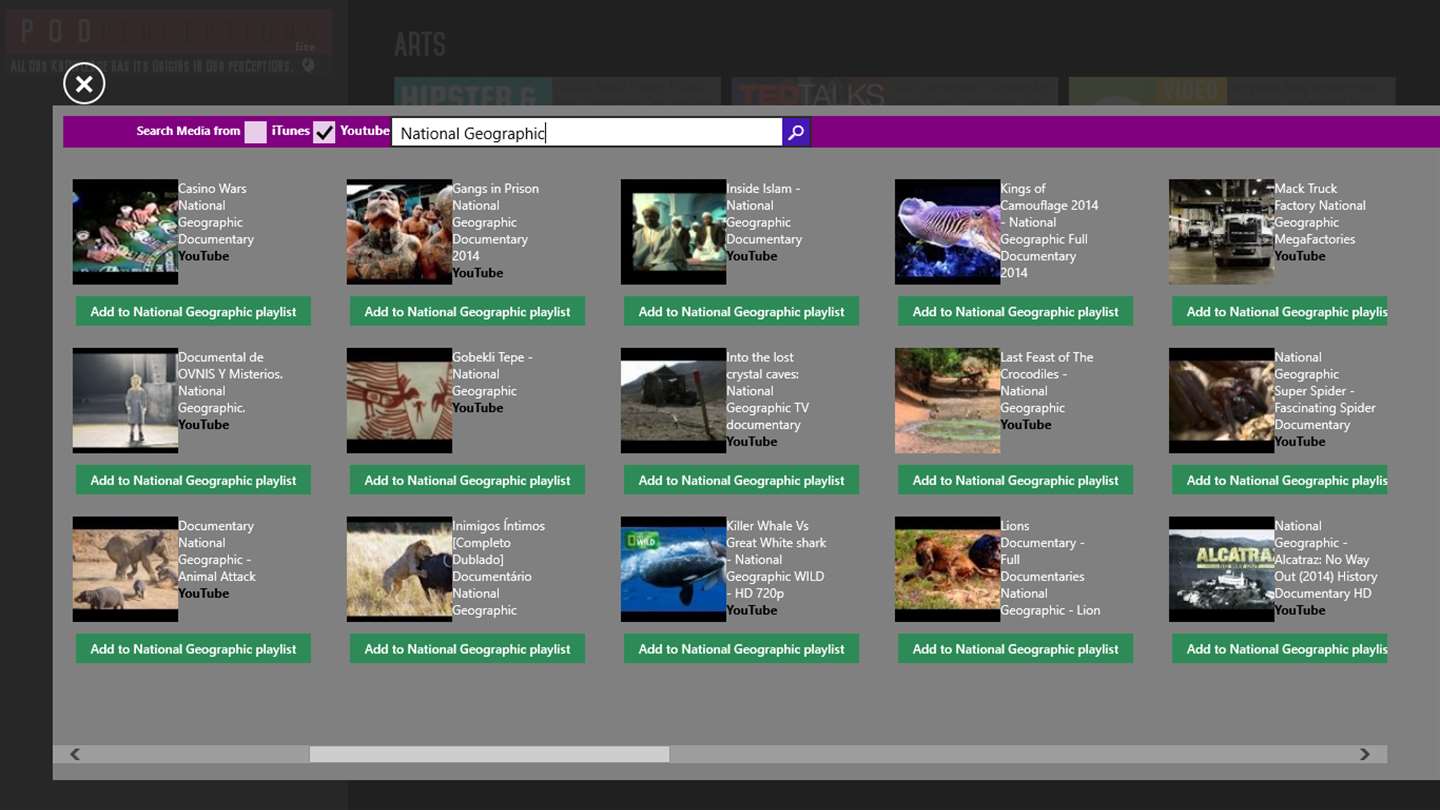The height and width of the screenshot is (810, 1440).
Task: Open Killer Whale Vs Great White thumbnail
Action: [x=673, y=570]
